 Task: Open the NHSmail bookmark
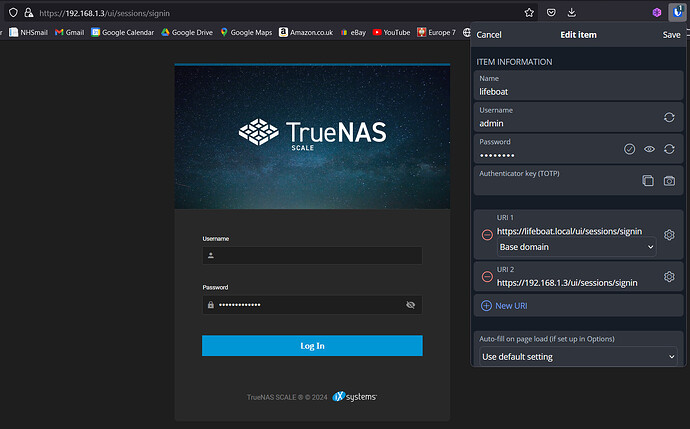click(x=29, y=32)
